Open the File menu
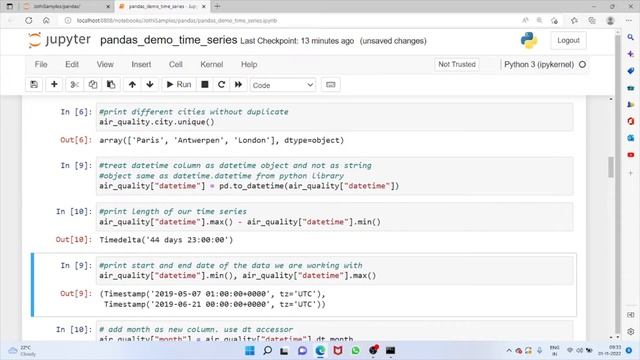Image resolution: width=640 pixels, height=360 pixels. [x=41, y=64]
